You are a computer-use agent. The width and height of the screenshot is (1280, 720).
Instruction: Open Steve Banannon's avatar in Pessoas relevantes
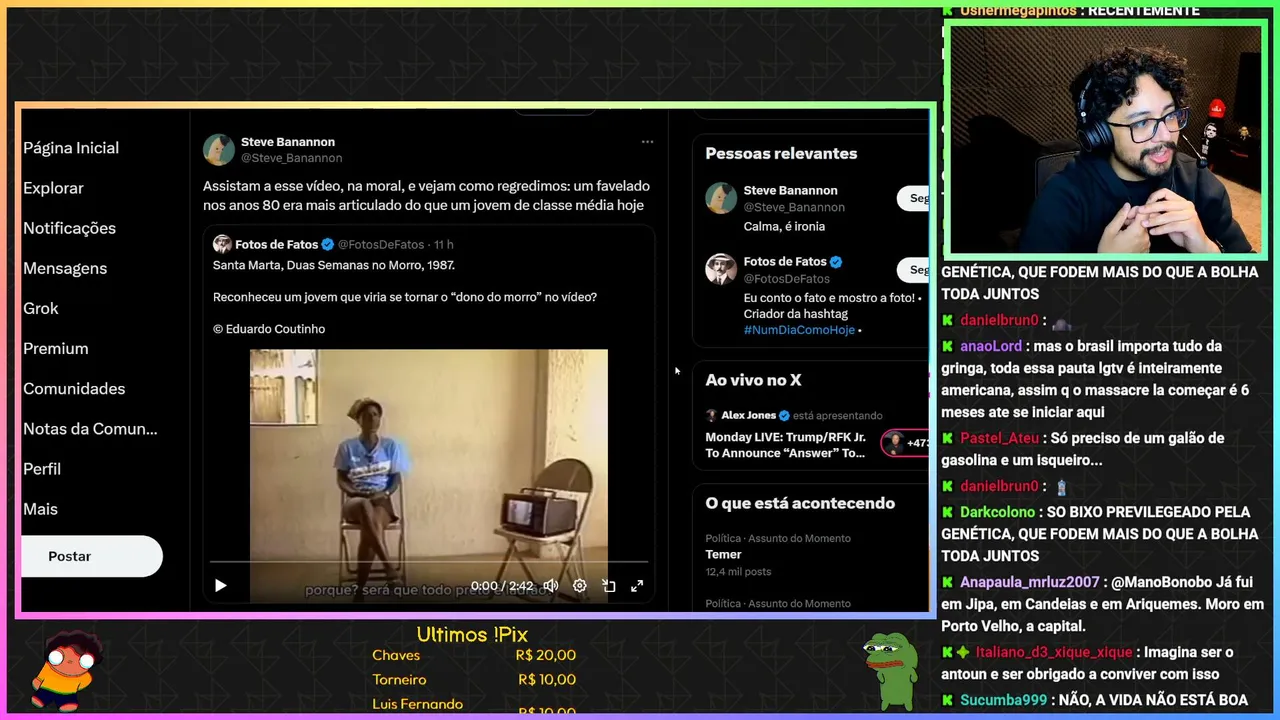tap(721, 198)
